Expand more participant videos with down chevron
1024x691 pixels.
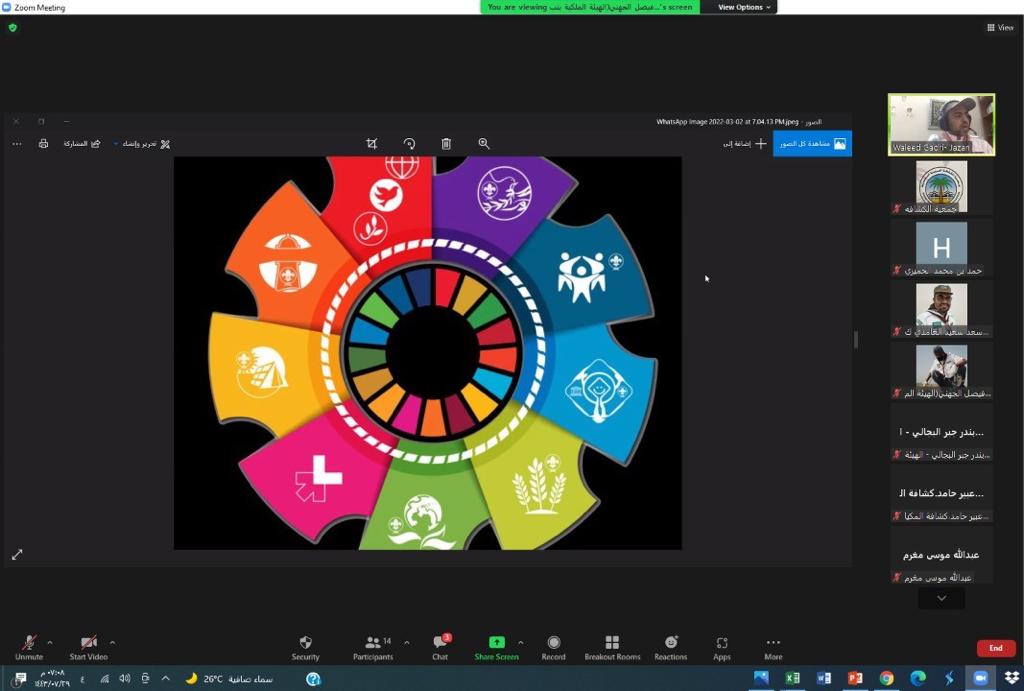click(941, 598)
